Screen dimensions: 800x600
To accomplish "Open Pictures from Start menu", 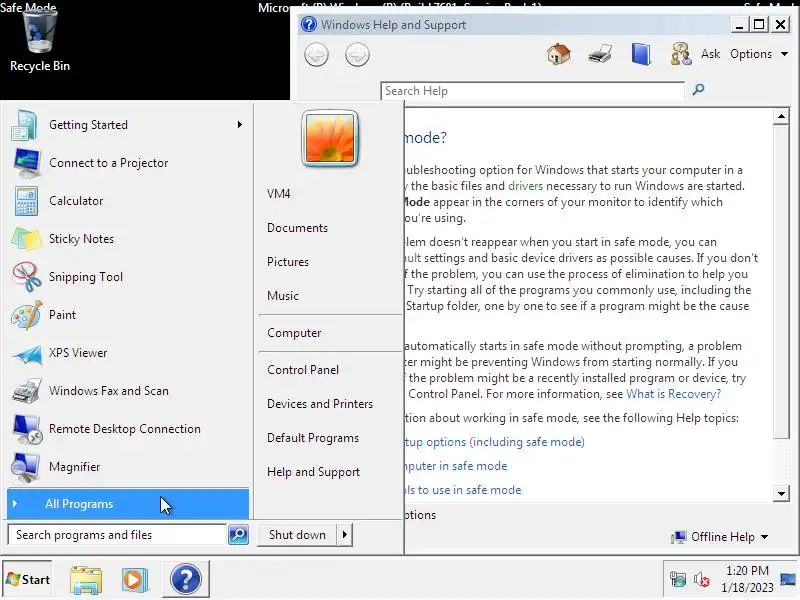I will [x=288, y=262].
